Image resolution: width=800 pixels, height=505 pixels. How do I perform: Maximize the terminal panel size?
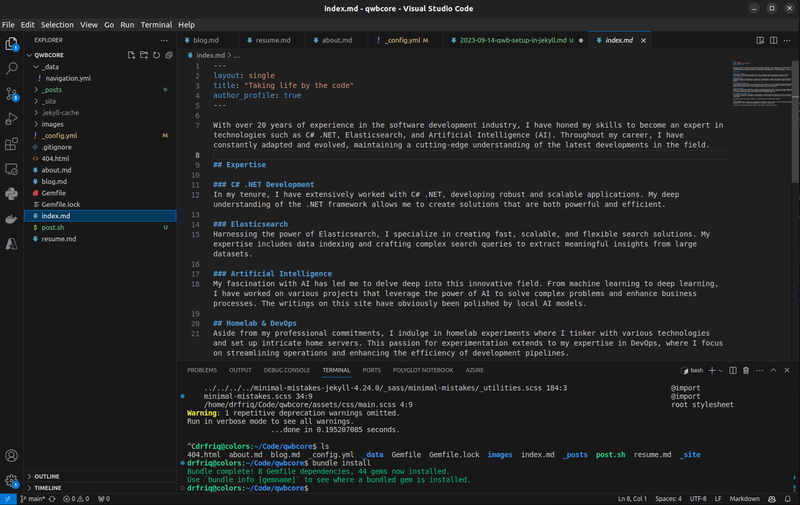[x=773, y=370]
